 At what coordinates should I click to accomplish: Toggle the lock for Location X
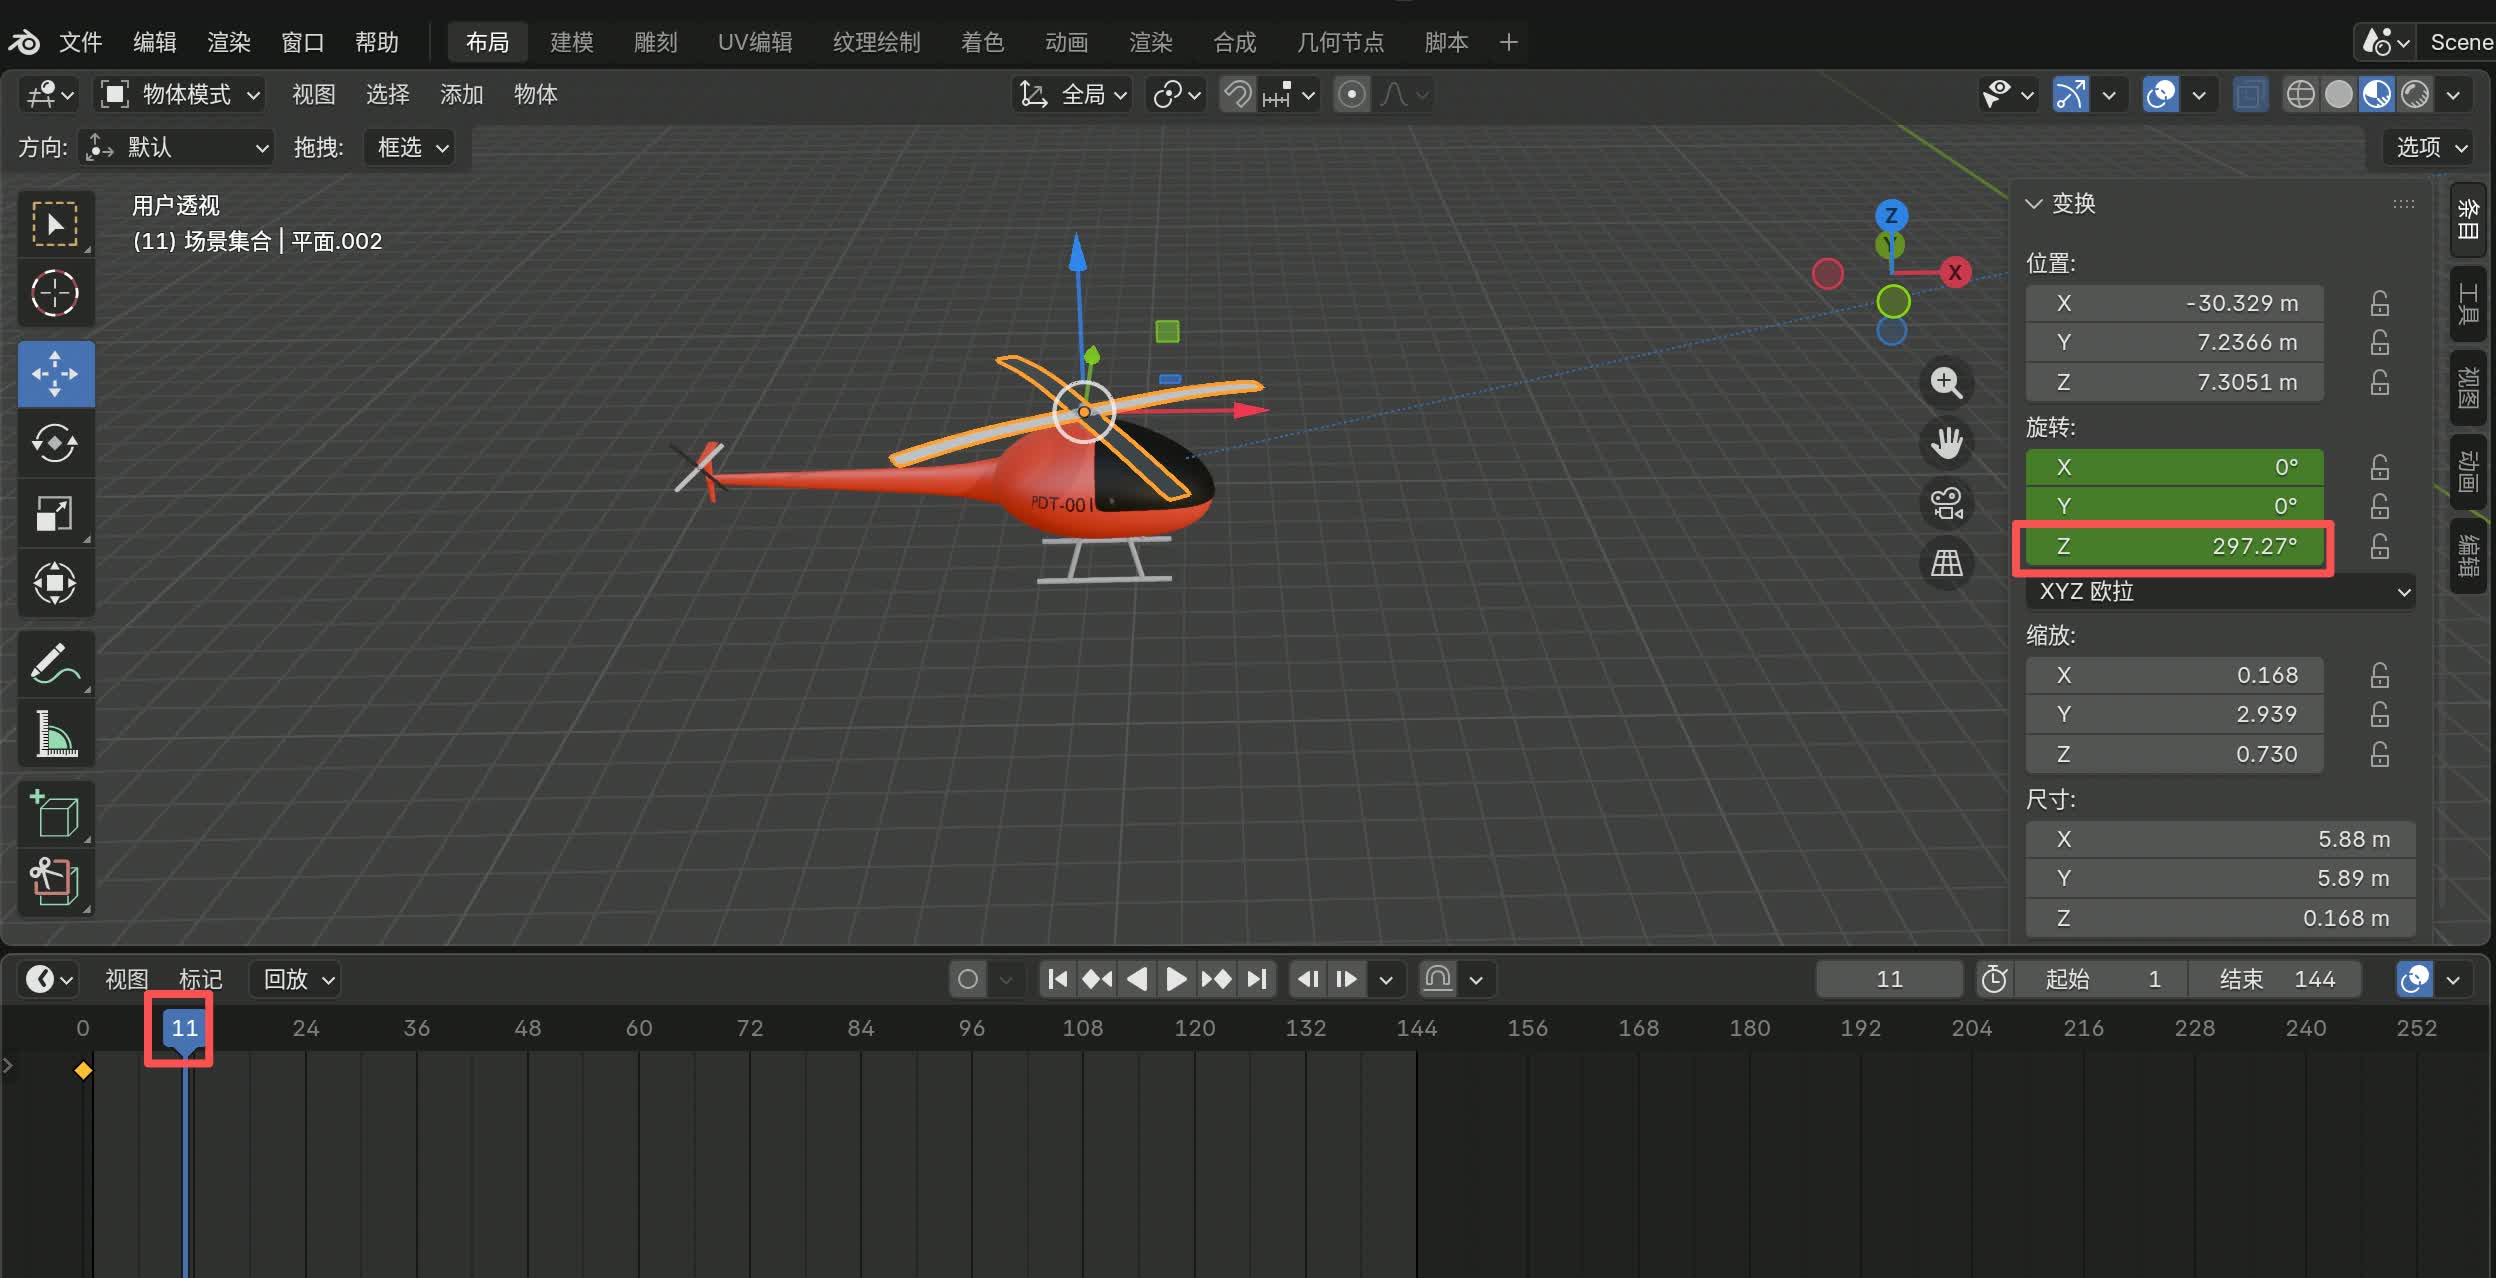[x=2379, y=303]
